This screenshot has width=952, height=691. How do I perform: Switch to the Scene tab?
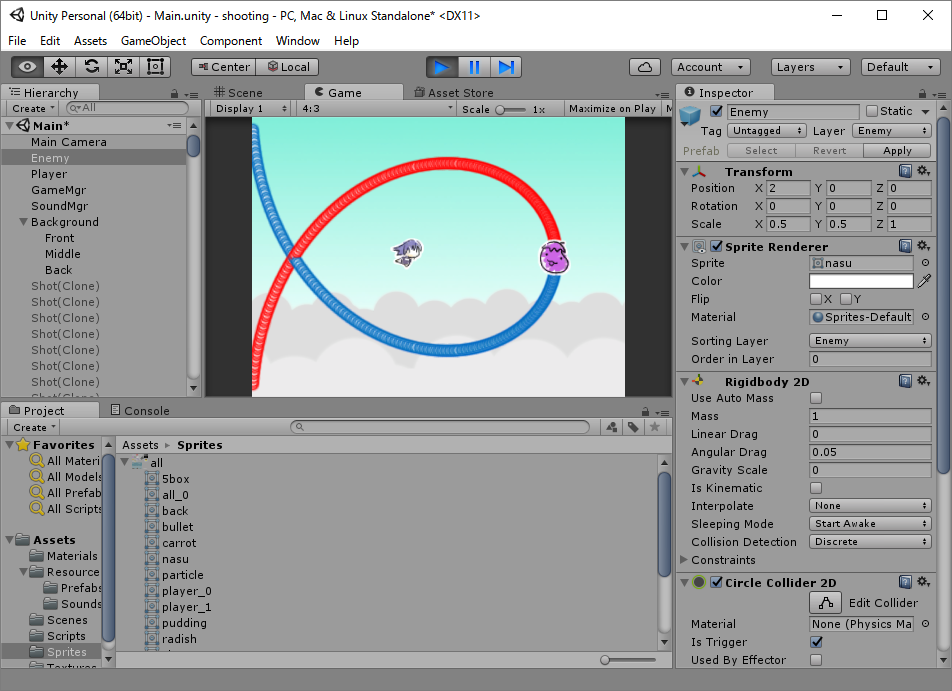coord(238,92)
